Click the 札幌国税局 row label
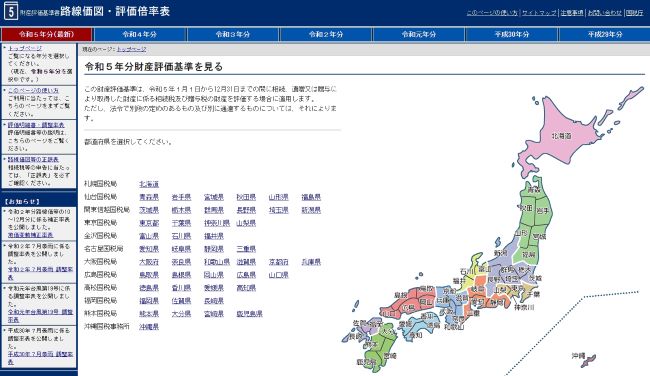The height and width of the screenshot is (376, 650). click(x=101, y=183)
